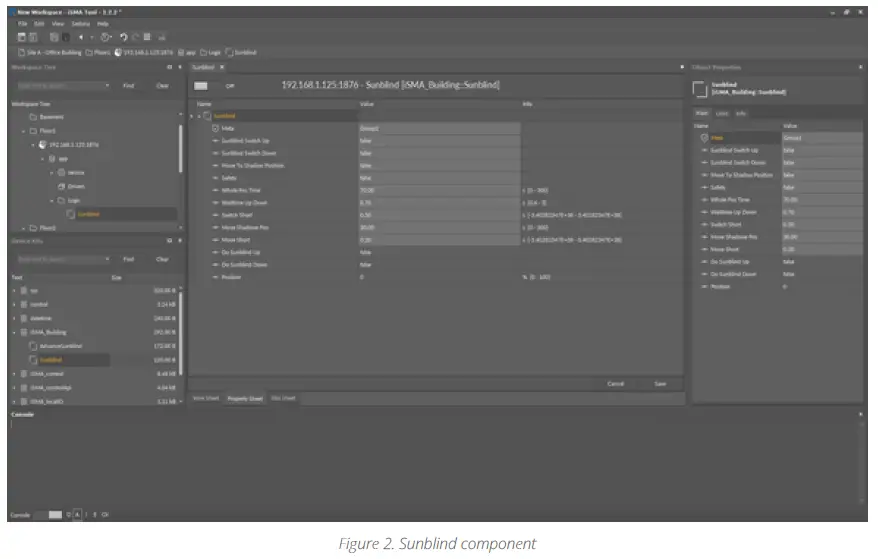Click the Basement folder icon in Workspace Tree
This screenshot has height=559, width=878.
[x=33, y=117]
